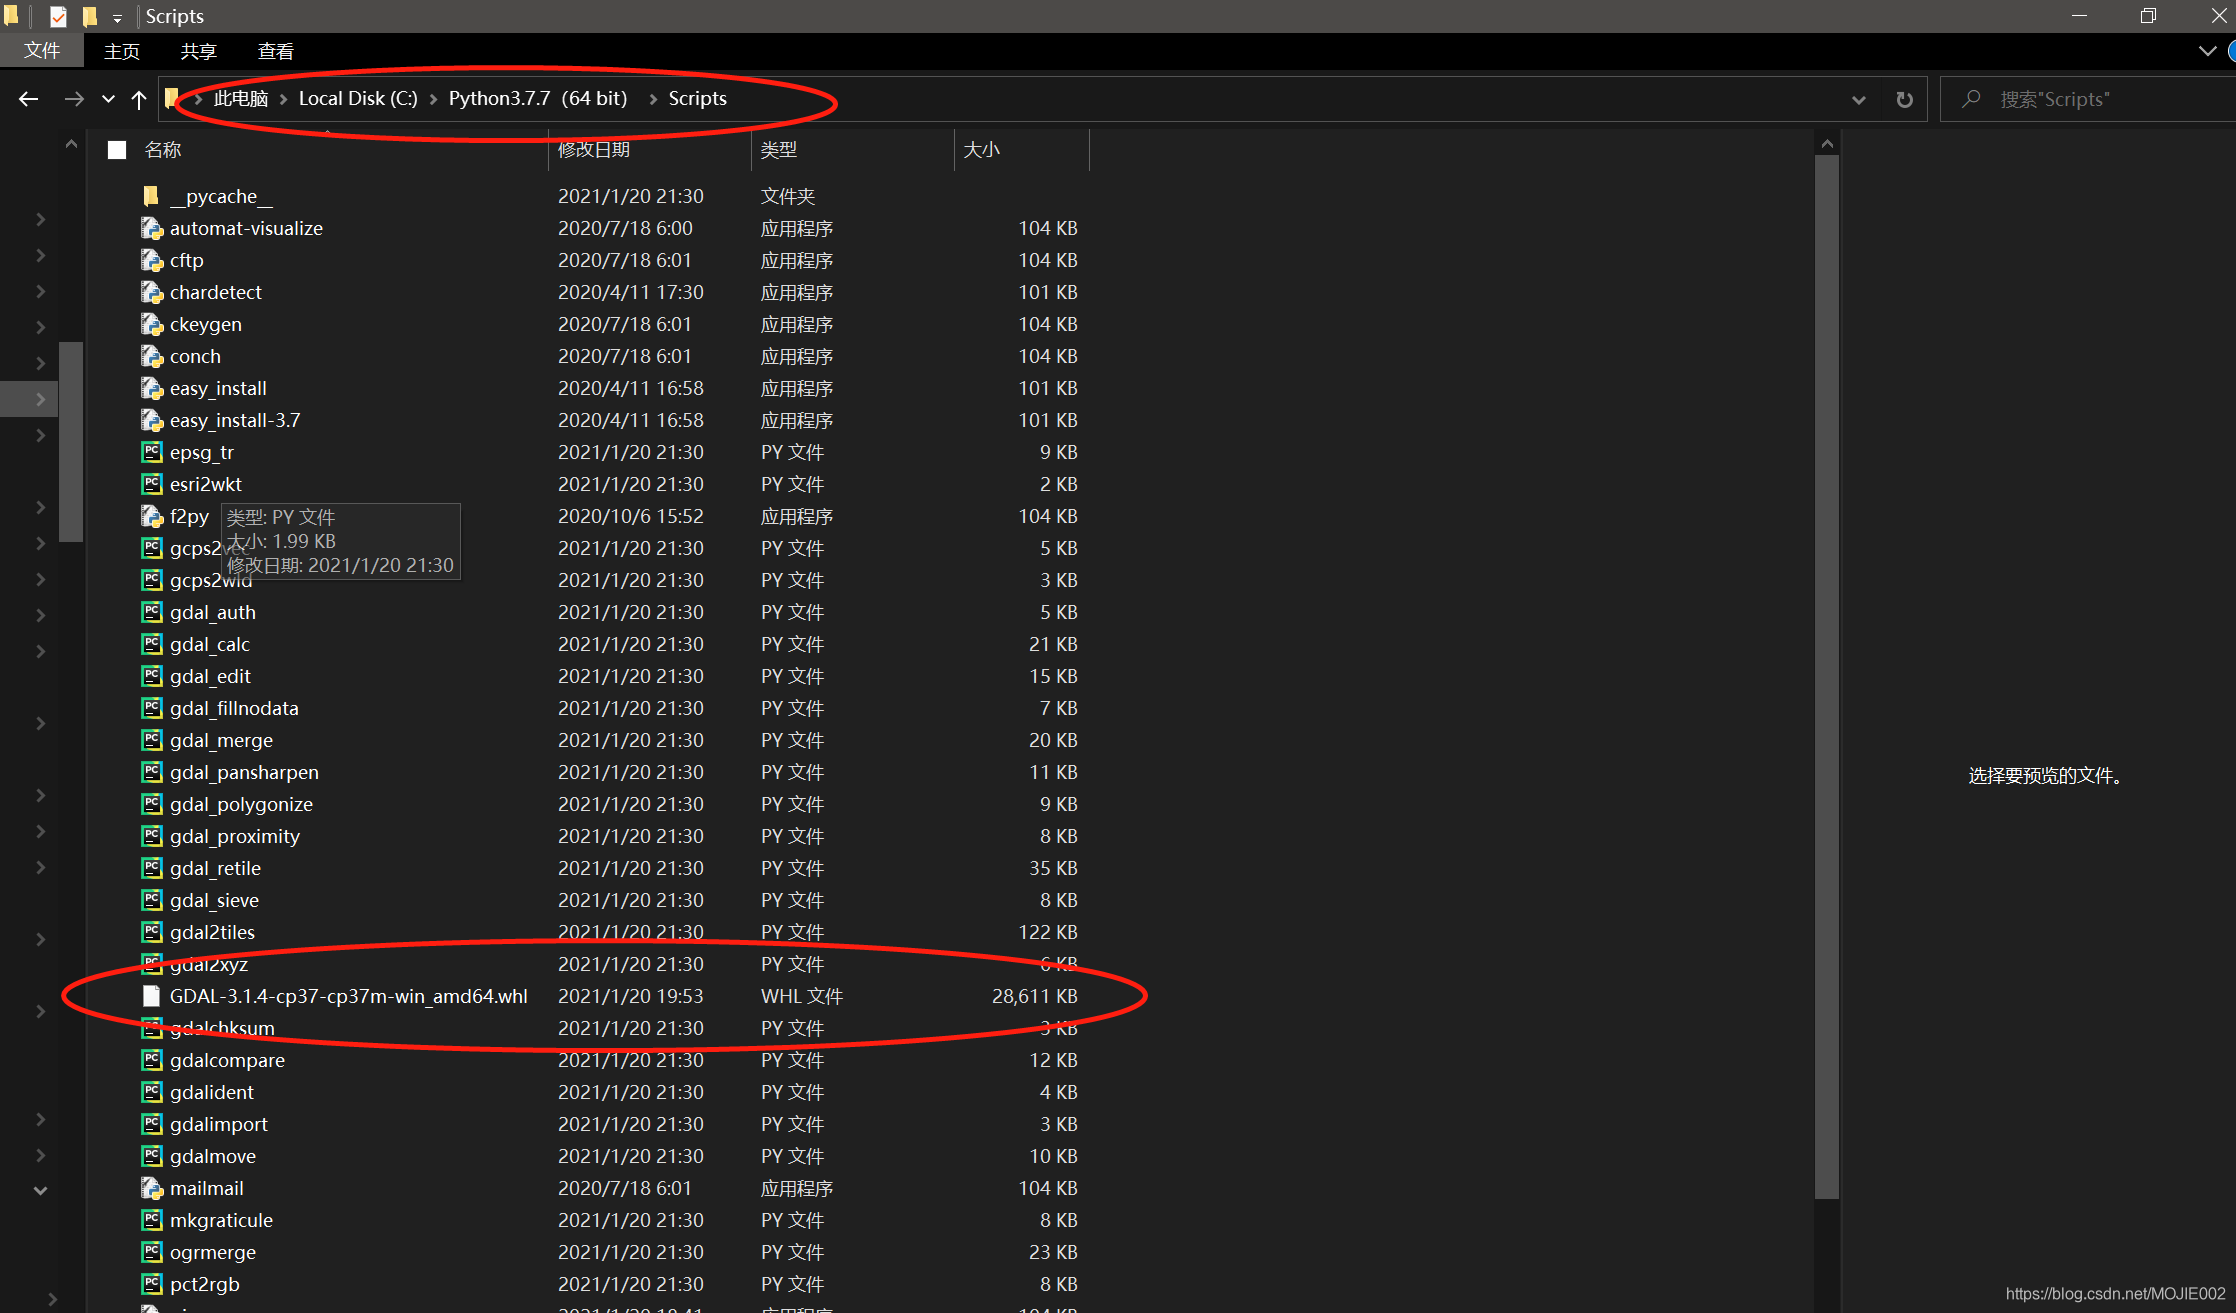Click the mailmail application icon
This screenshot has height=1313, width=2236.
click(151, 1188)
